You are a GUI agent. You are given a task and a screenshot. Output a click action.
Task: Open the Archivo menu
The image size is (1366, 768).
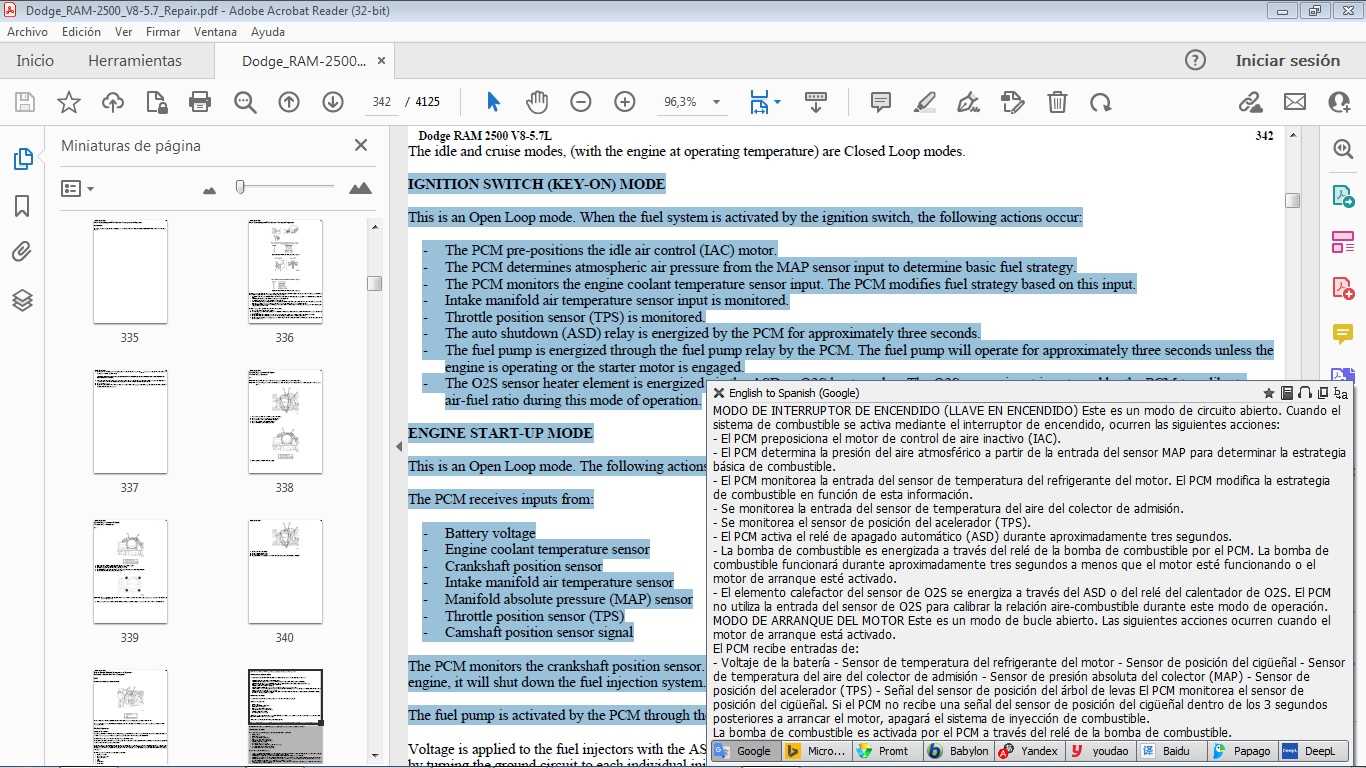pos(27,32)
